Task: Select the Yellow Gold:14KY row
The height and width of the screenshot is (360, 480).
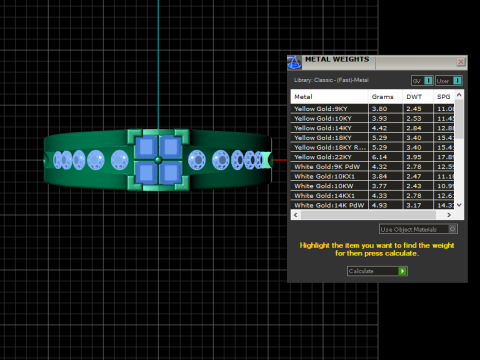Action: tap(372, 128)
